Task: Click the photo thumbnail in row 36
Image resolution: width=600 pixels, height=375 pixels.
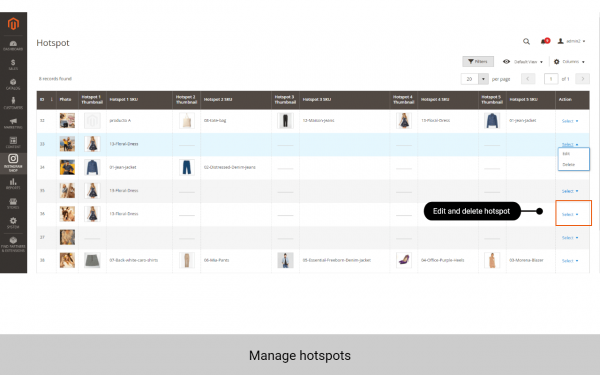Action: 67,214
